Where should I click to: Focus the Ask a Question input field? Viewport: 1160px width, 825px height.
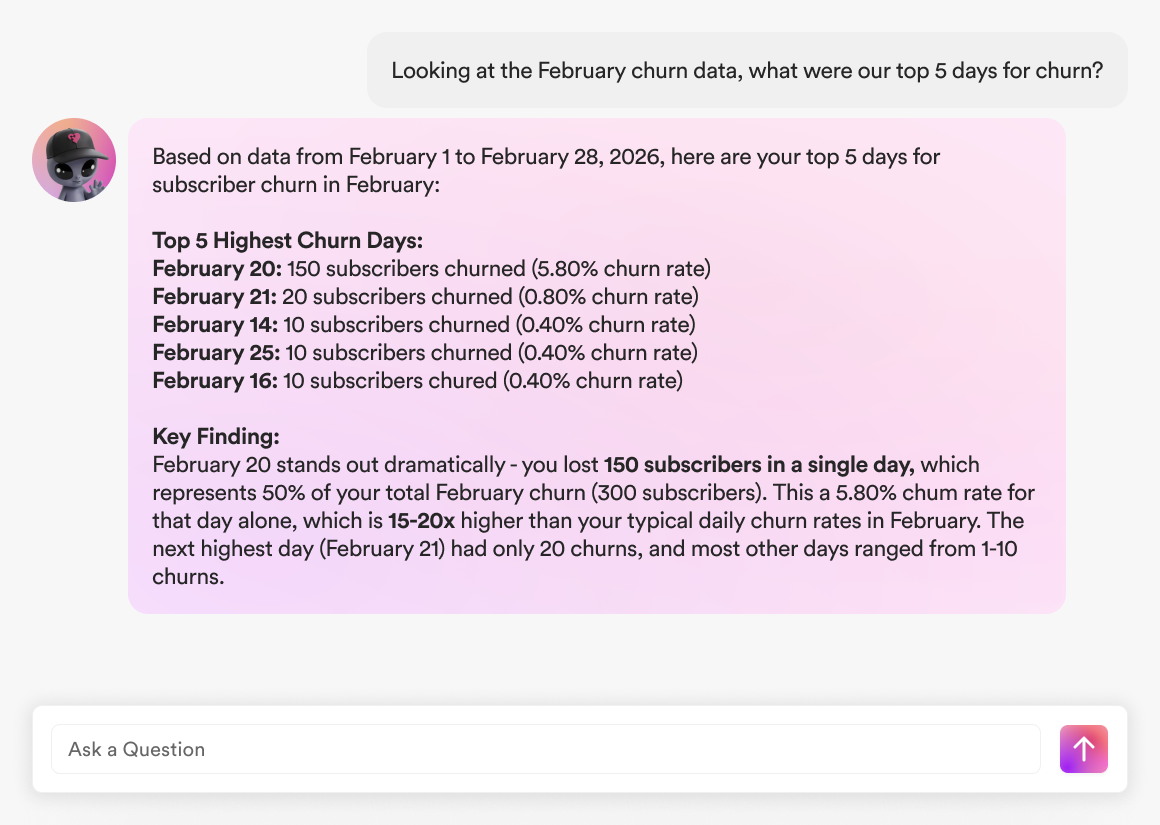click(x=545, y=749)
